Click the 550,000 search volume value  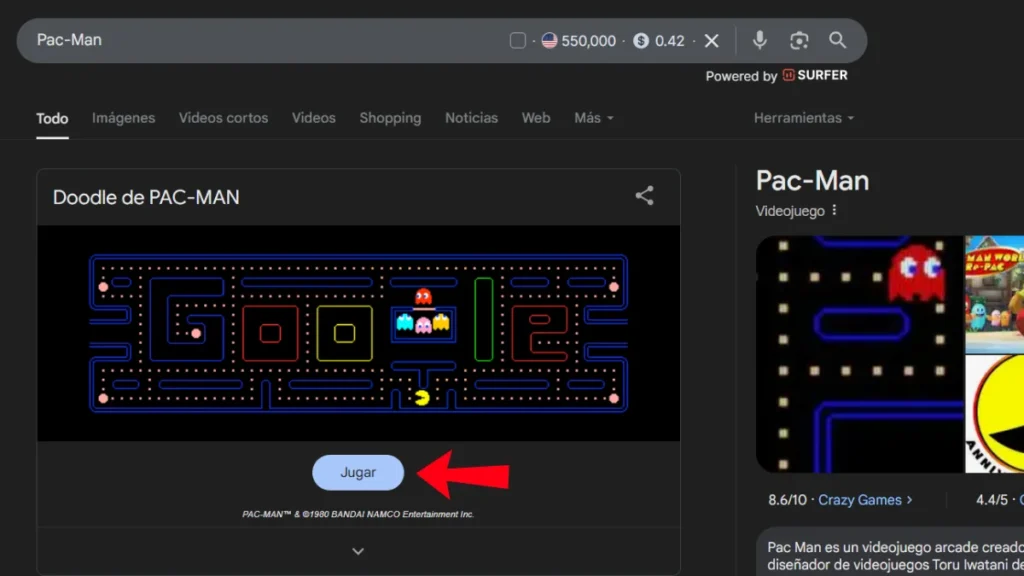(x=588, y=41)
